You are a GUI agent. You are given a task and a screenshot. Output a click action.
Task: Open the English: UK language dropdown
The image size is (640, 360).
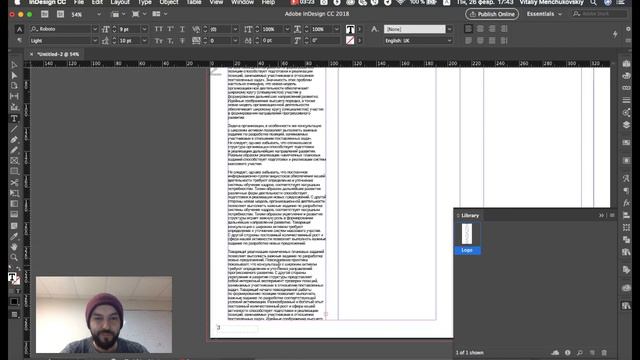449,41
